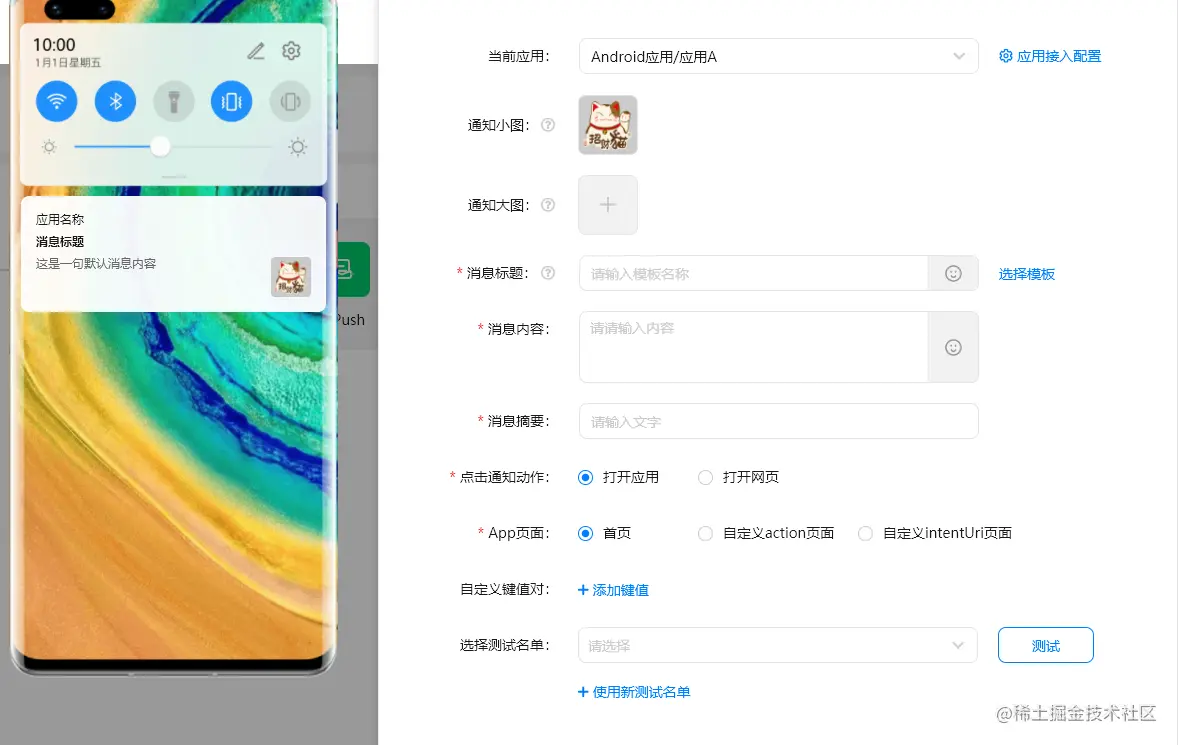Open the 选择测试名单 dropdown
The height and width of the screenshot is (745, 1178).
coord(778,645)
